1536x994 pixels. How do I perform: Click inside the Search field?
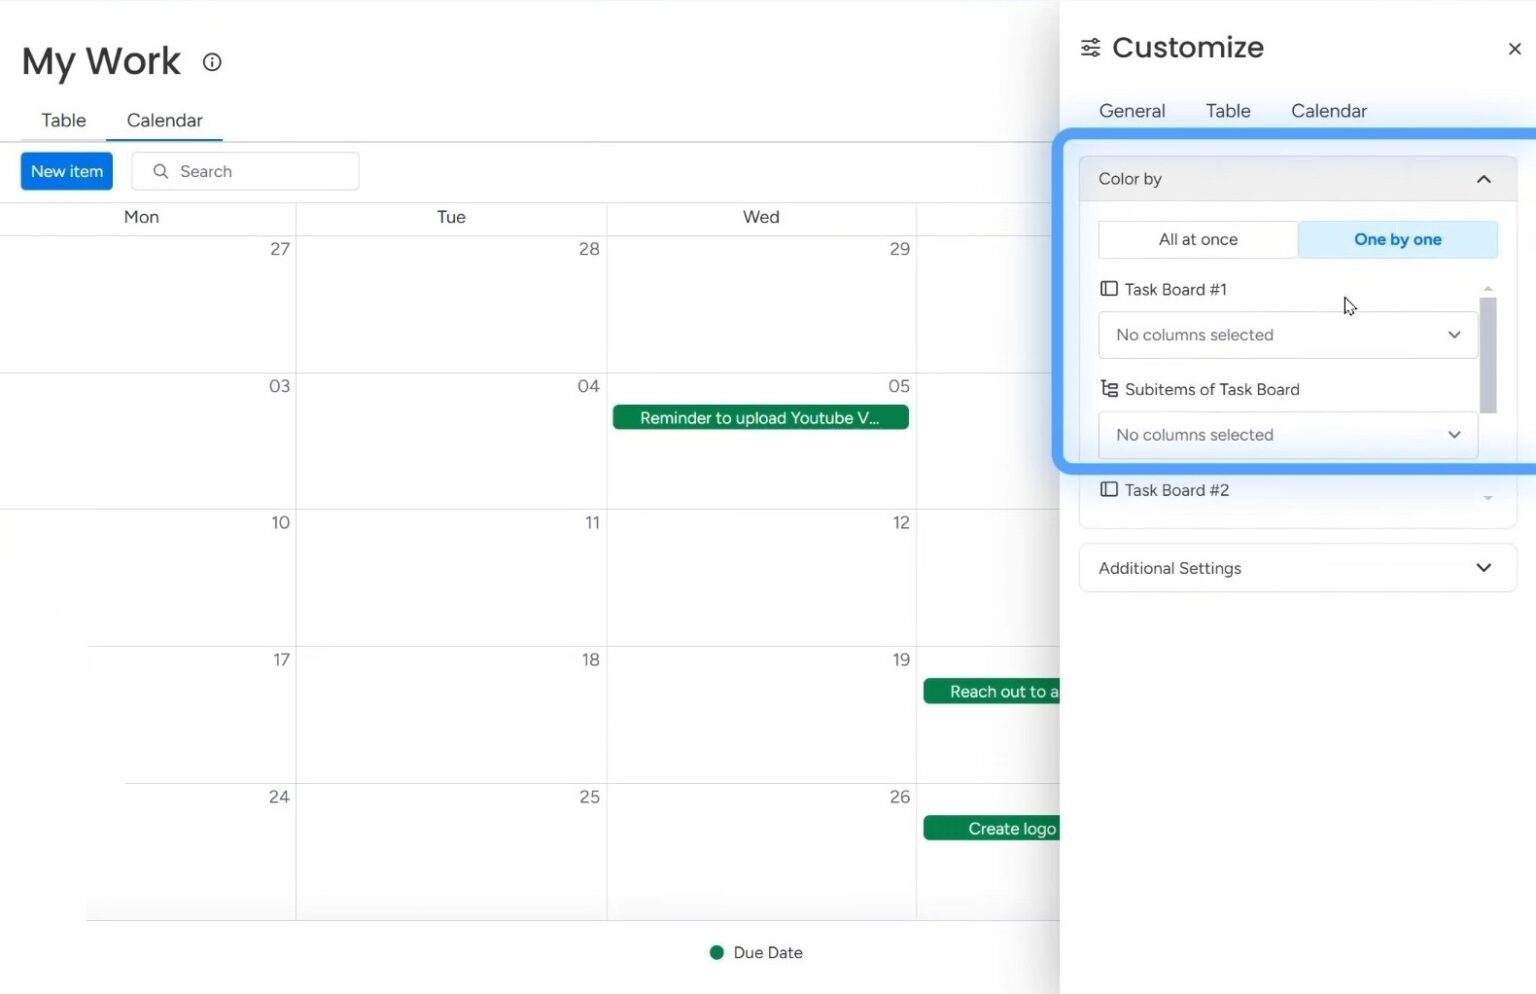coord(240,171)
